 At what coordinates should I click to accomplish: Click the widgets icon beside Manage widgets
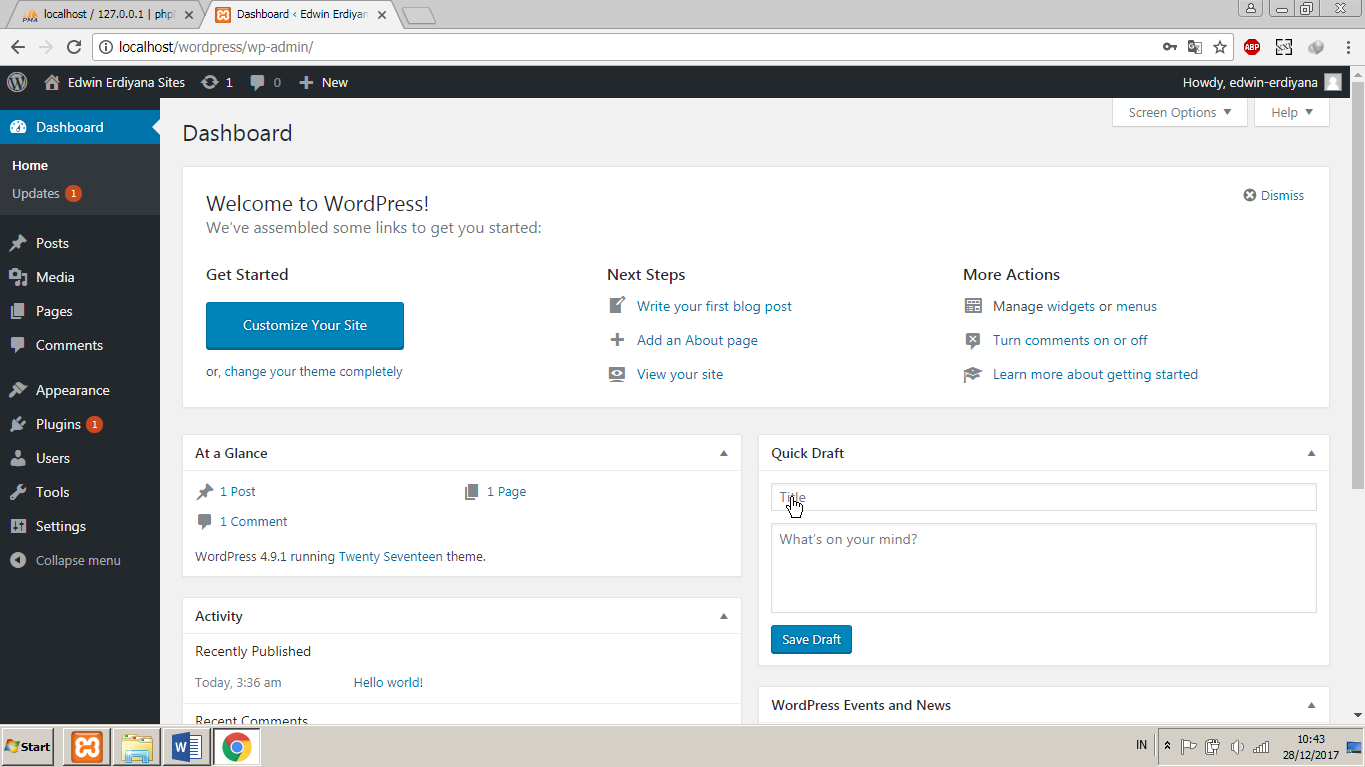pos(973,306)
